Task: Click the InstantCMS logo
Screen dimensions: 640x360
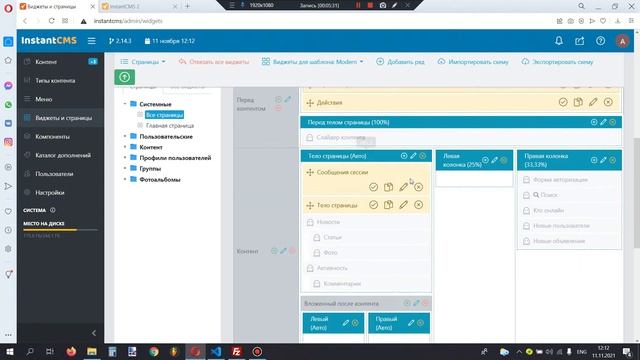Action: pyautogui.click(x=49, y=40)
